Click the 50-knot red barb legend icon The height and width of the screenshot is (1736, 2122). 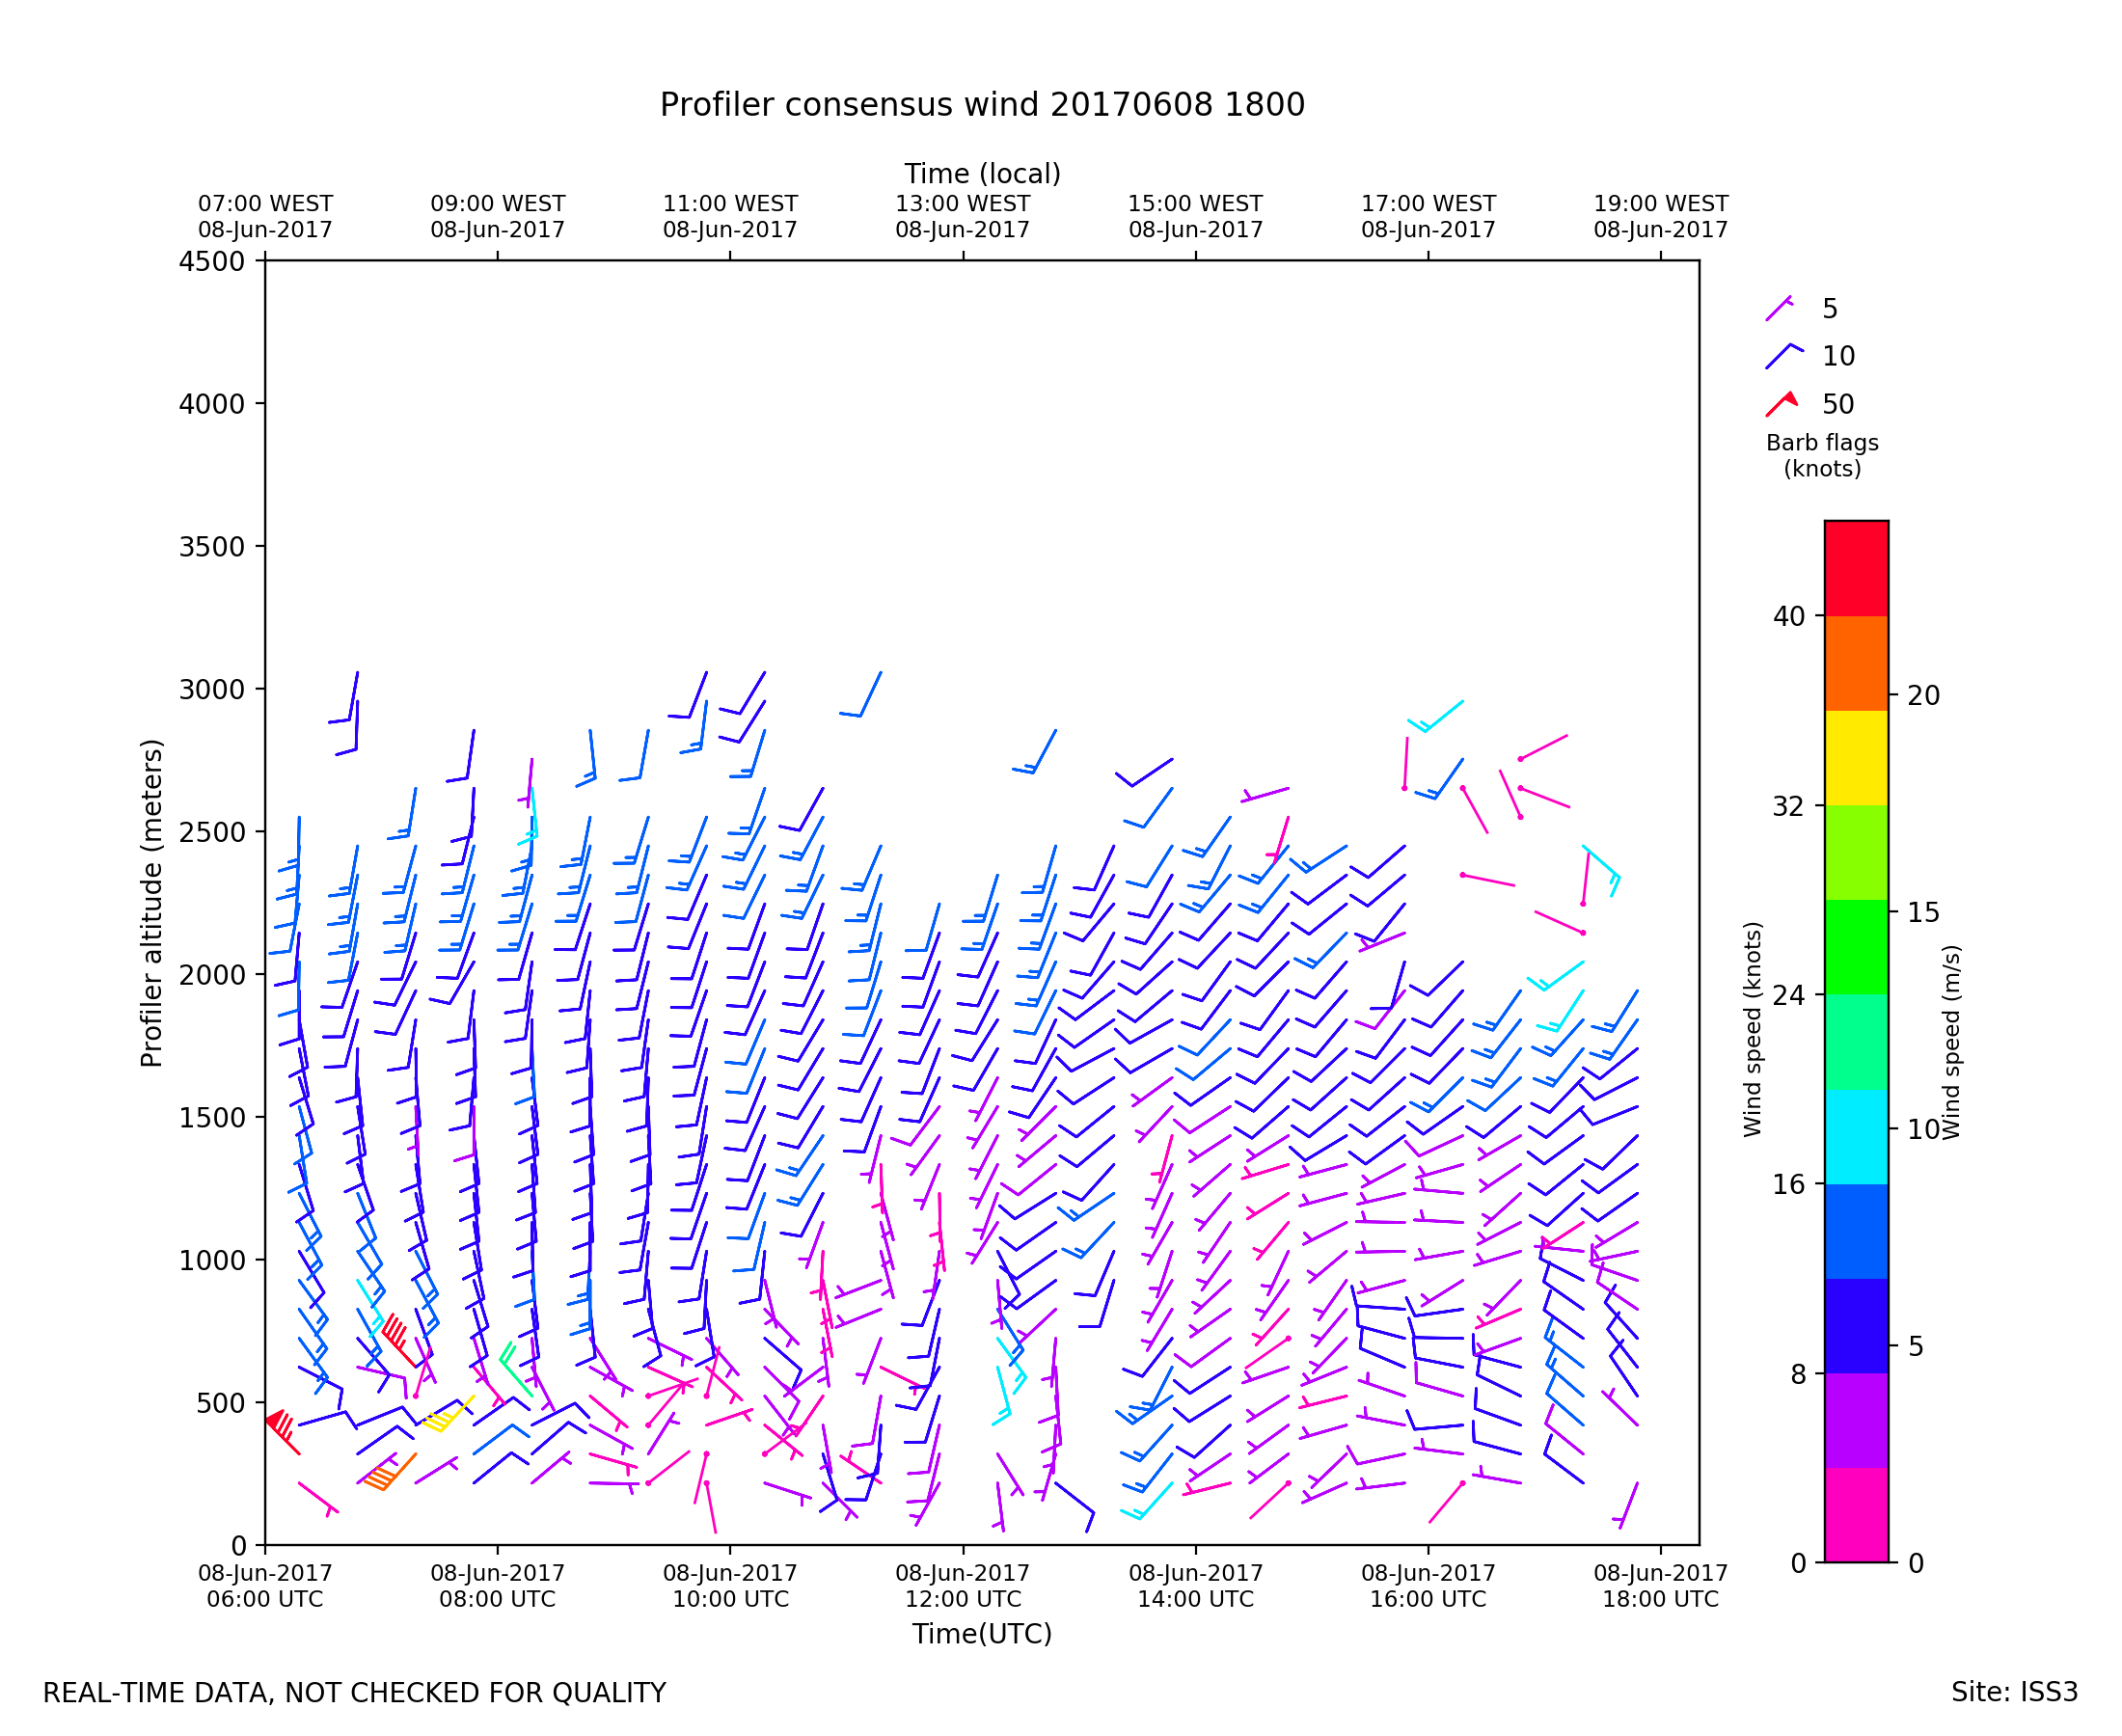pos(1782,404)
